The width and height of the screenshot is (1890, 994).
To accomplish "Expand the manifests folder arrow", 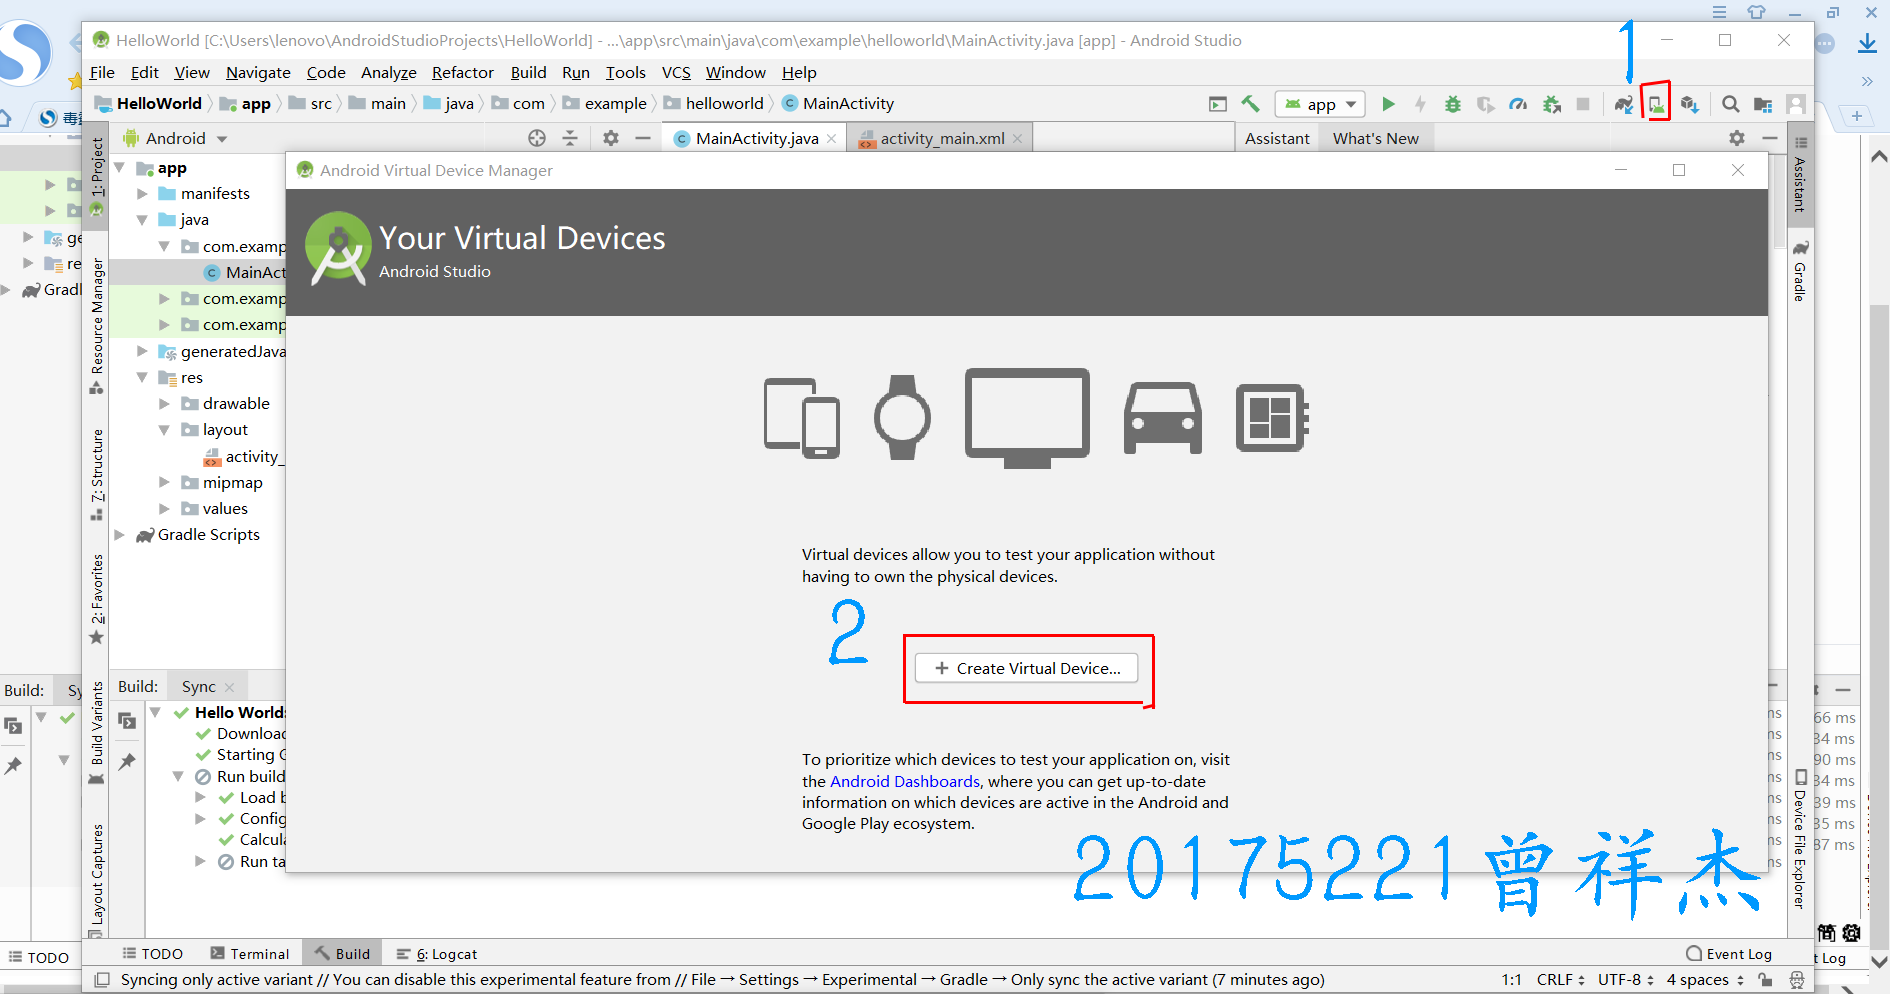I will [142, 194].
